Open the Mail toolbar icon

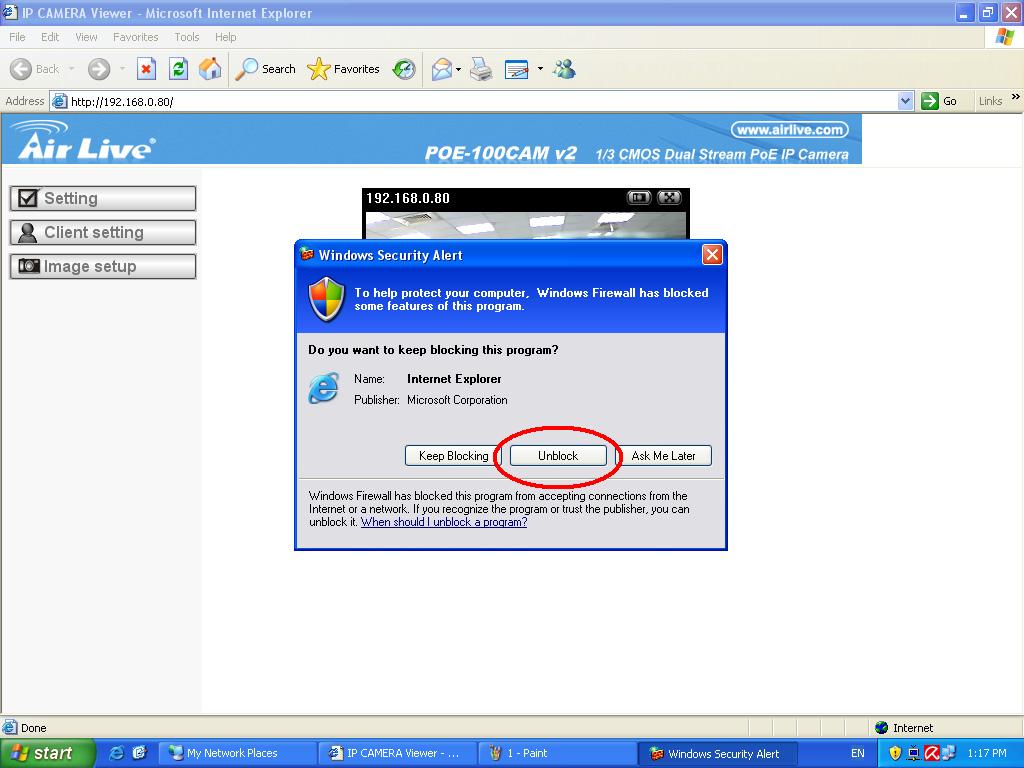(441, 69)
